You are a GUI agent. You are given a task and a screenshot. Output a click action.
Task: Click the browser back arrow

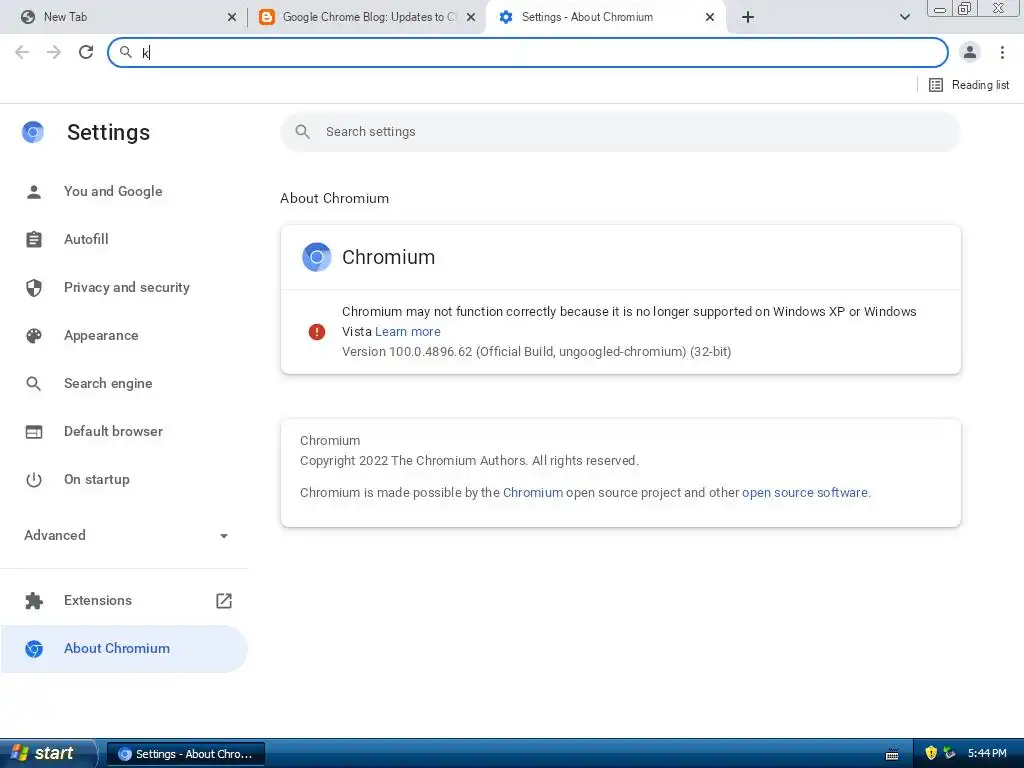(x=22, y=52)
